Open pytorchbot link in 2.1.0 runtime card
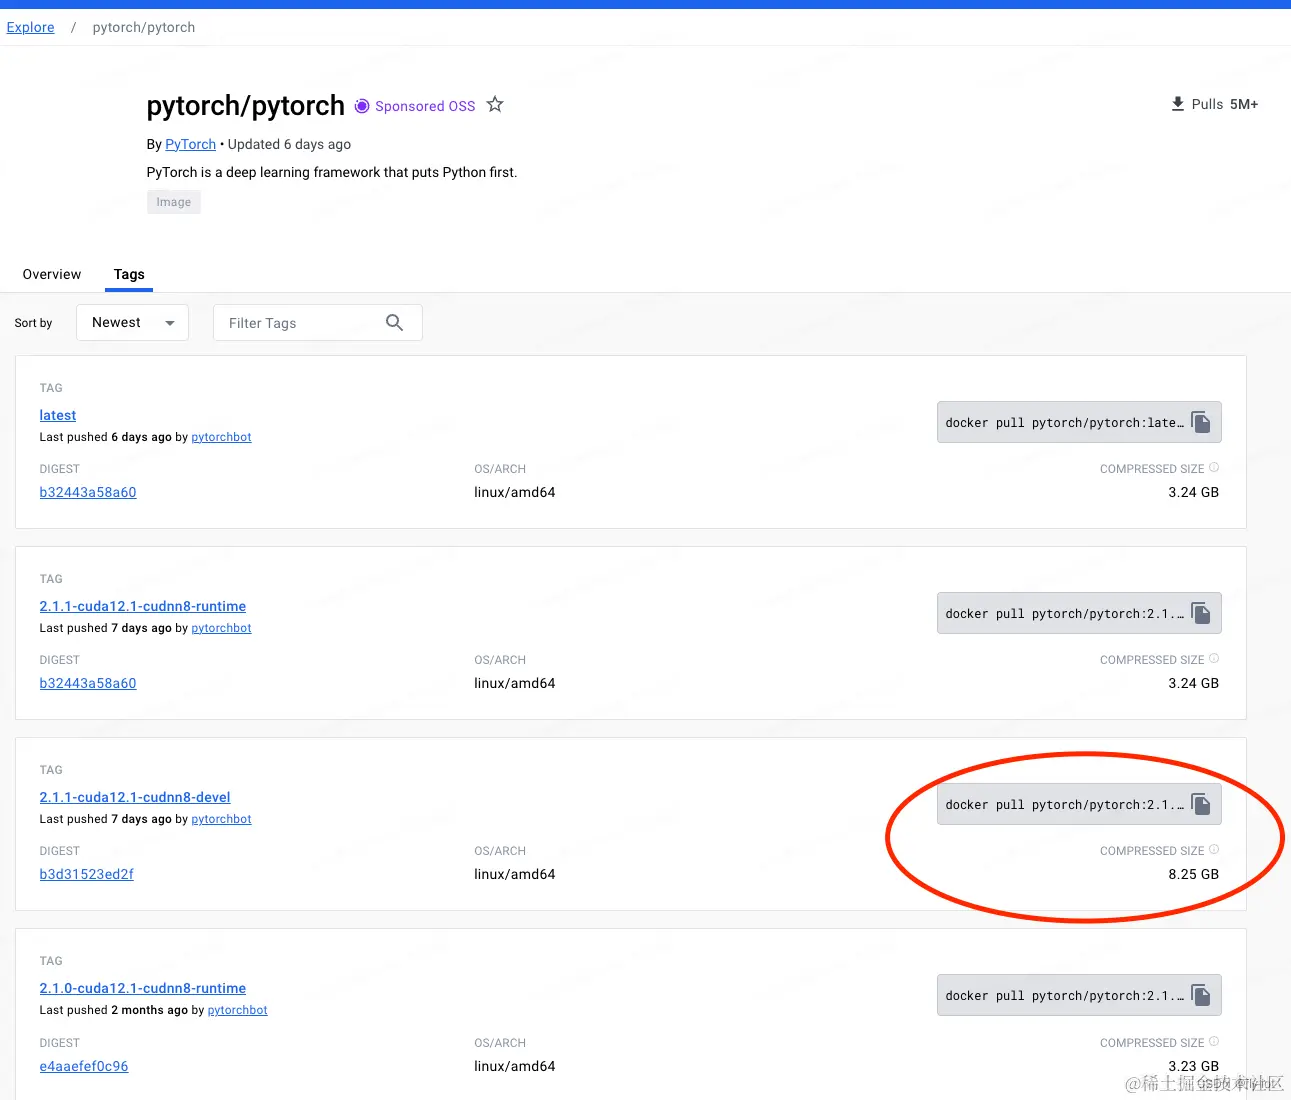Screen dimensions: 1291x1100 tap(237, 1010)
